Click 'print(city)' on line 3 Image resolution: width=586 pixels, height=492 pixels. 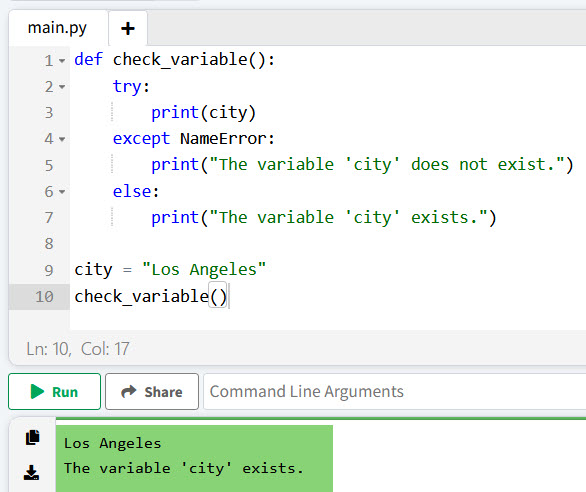tap(203, 113)
